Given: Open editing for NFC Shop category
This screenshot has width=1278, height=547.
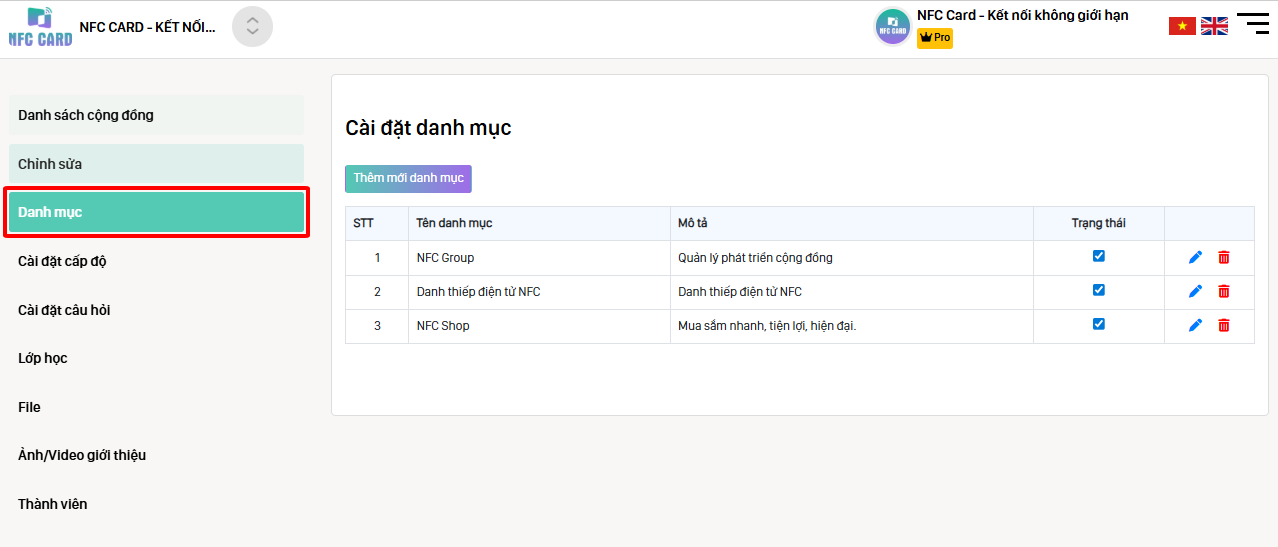Looking at the screenshot, I should coord(1195,326).
